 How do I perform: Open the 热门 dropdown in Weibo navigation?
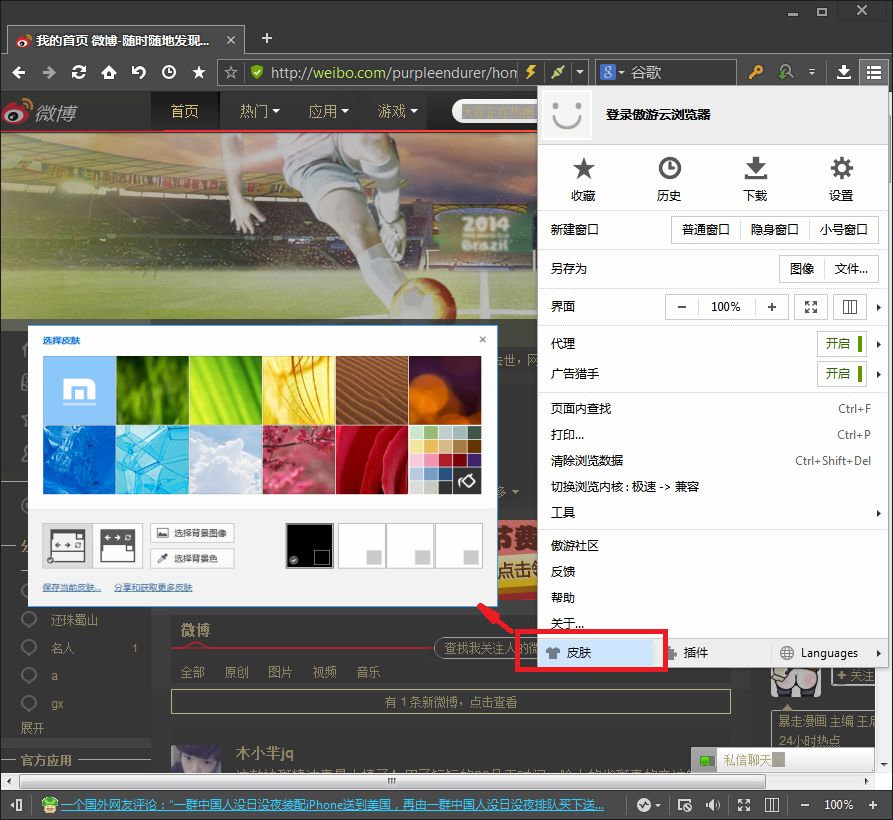pos(259,111)
